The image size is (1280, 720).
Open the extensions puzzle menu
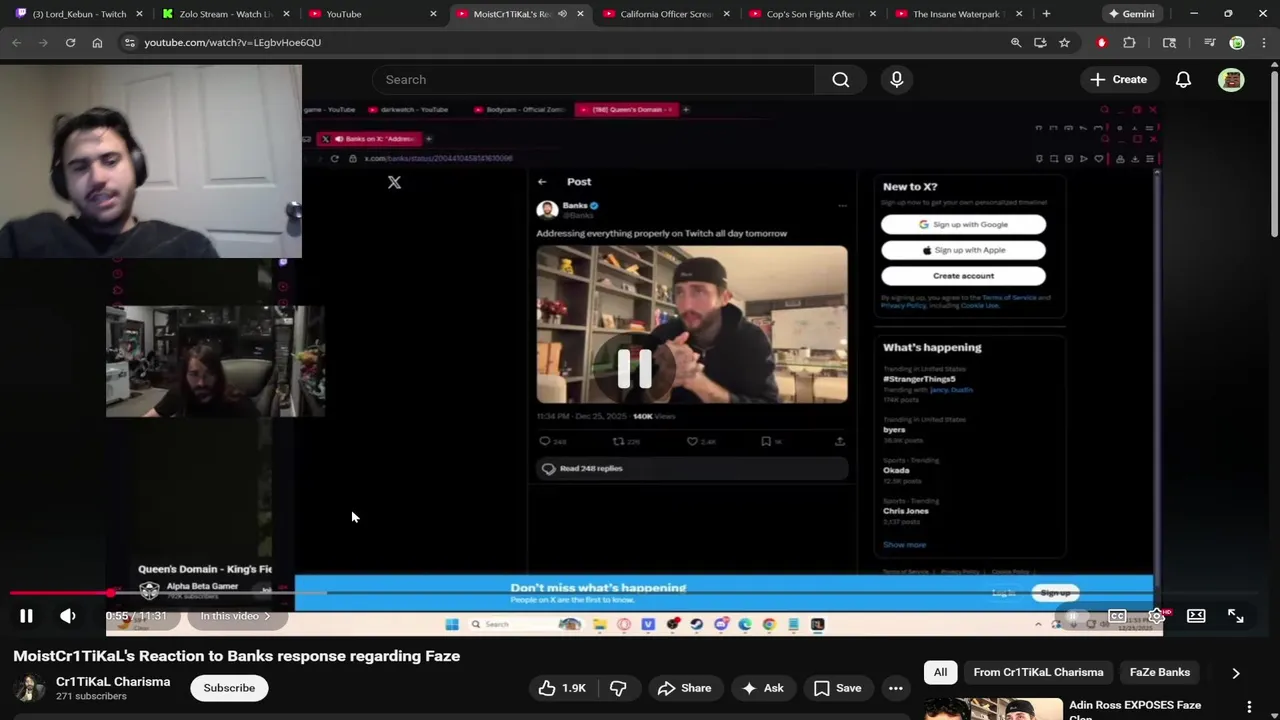(1129, 43)
